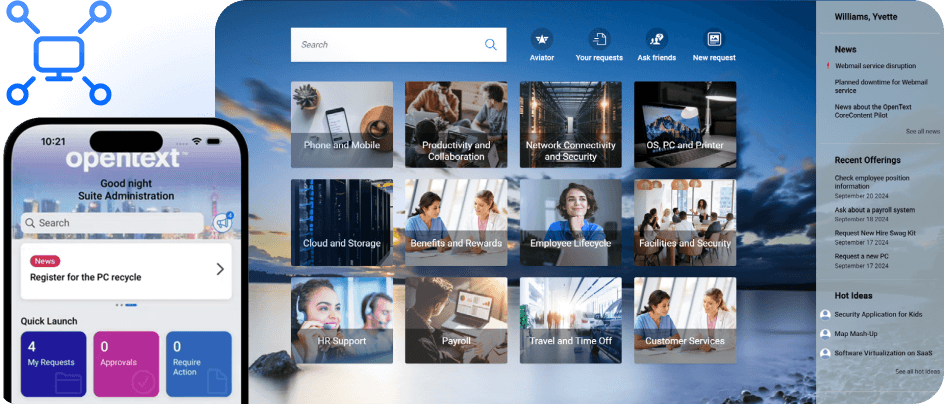Open the Facilities and Security tile
This screenshot has width=944, height=404.
tap(685, 222)
